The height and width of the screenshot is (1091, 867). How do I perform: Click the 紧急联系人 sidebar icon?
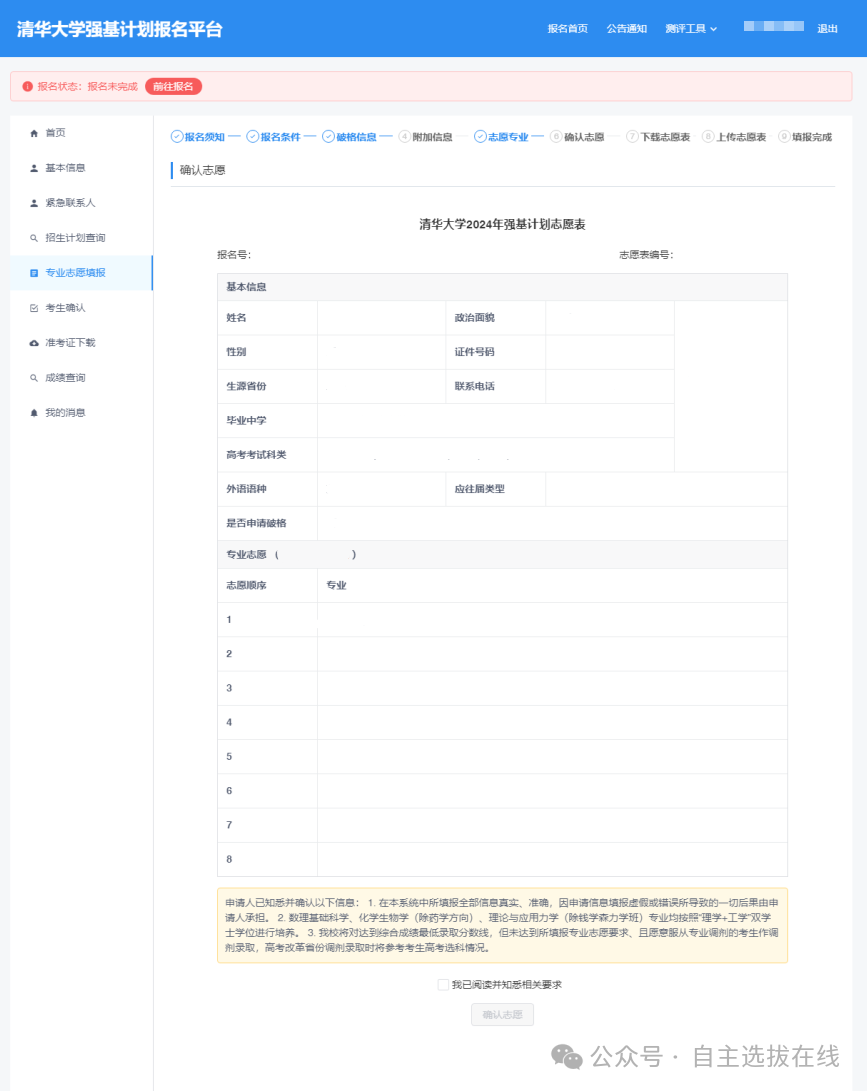point(36,202)
